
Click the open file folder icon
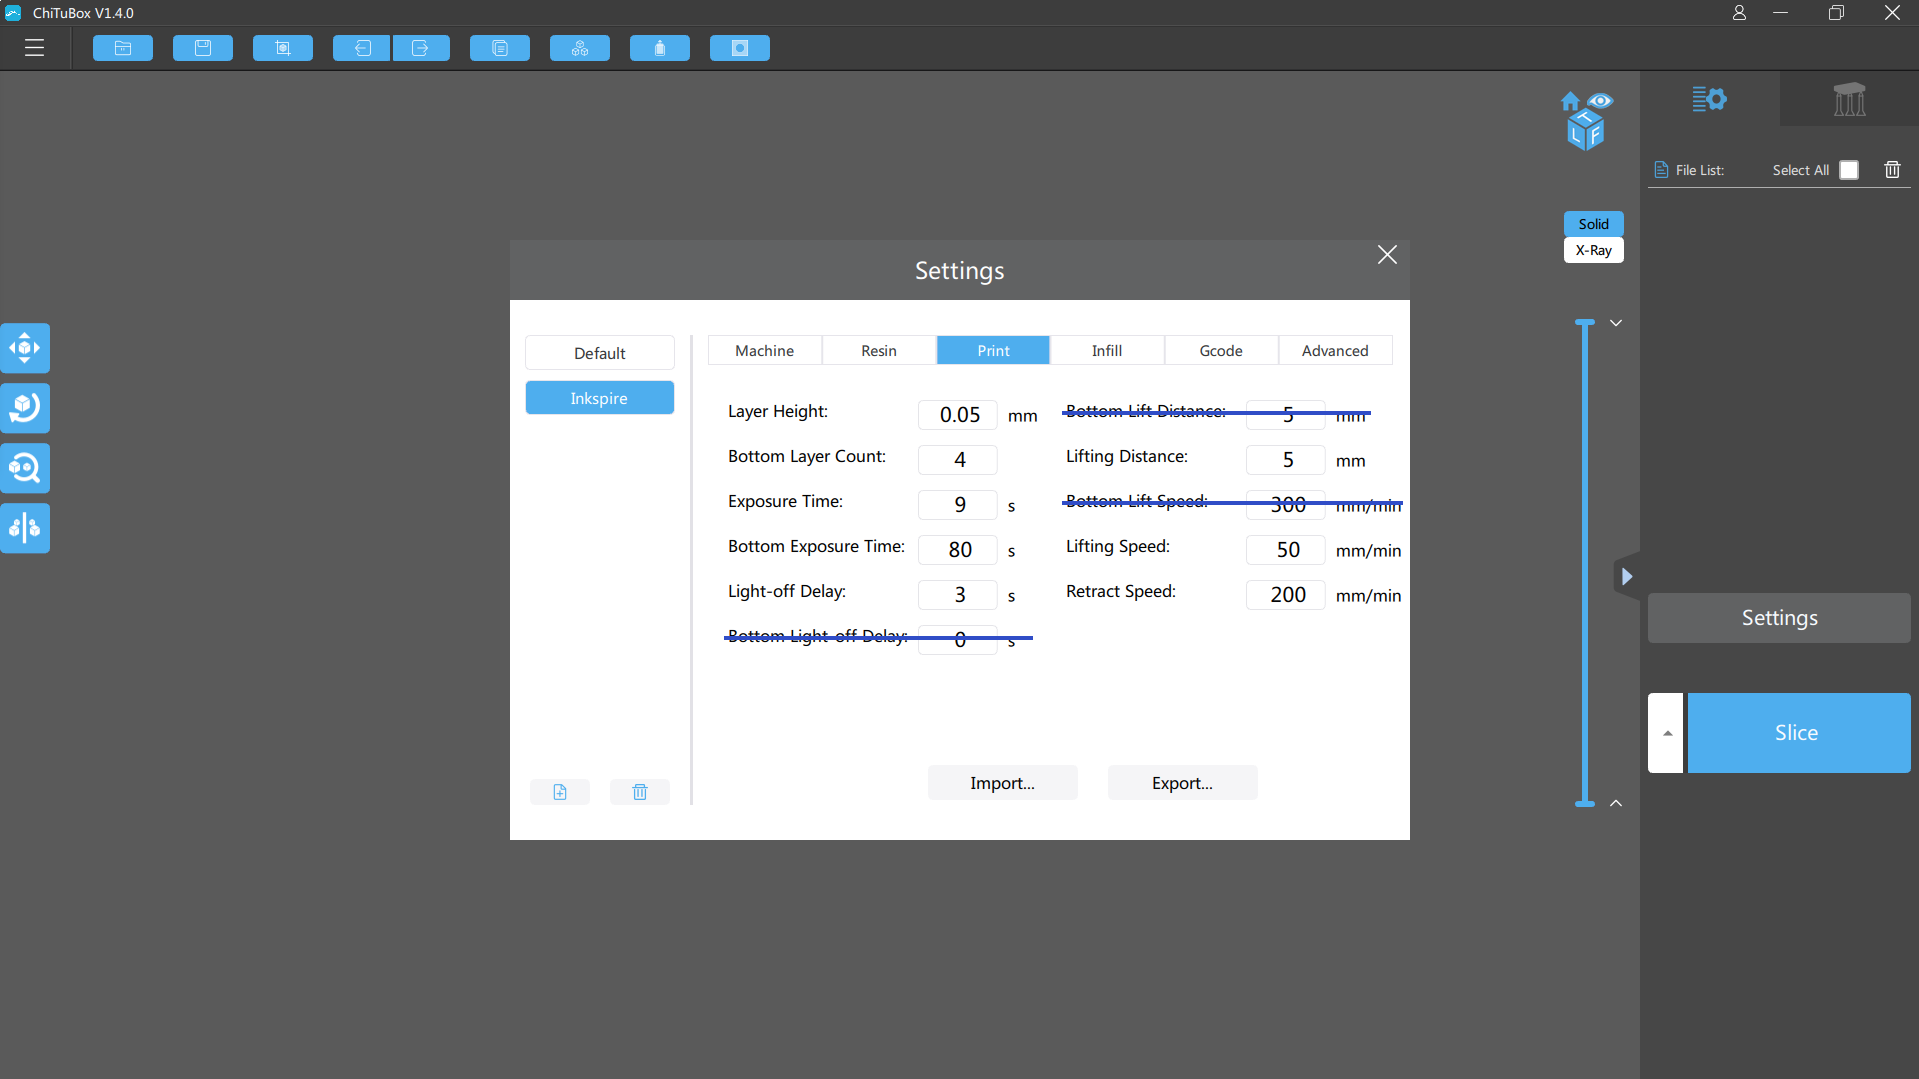coord(123,48)
